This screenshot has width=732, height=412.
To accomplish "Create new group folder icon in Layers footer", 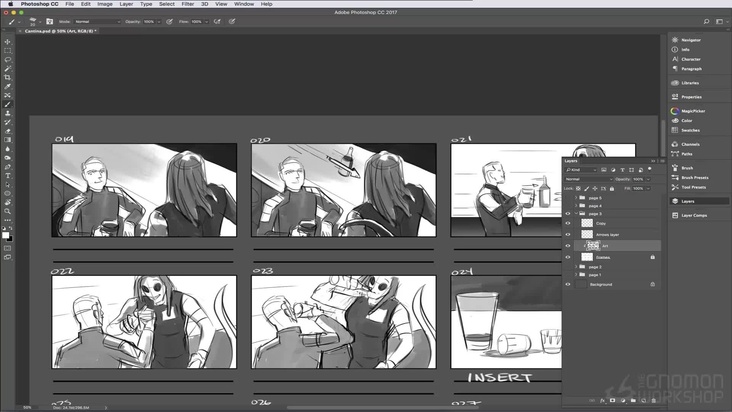I will click(633, 400).
